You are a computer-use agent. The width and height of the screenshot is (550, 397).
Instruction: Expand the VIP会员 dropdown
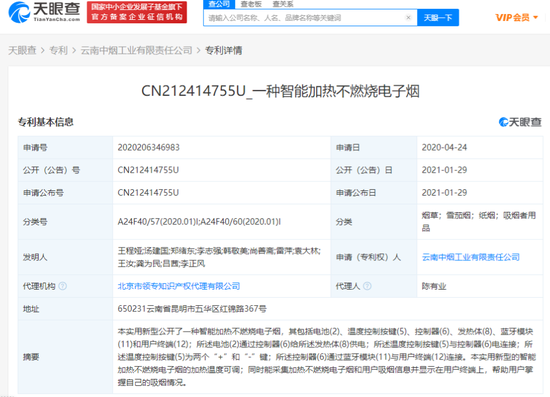516,18
